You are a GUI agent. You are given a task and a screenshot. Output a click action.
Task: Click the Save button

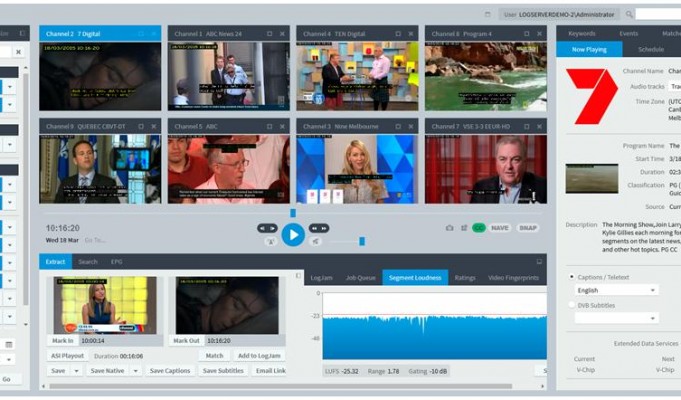click(x=58, y=370)
